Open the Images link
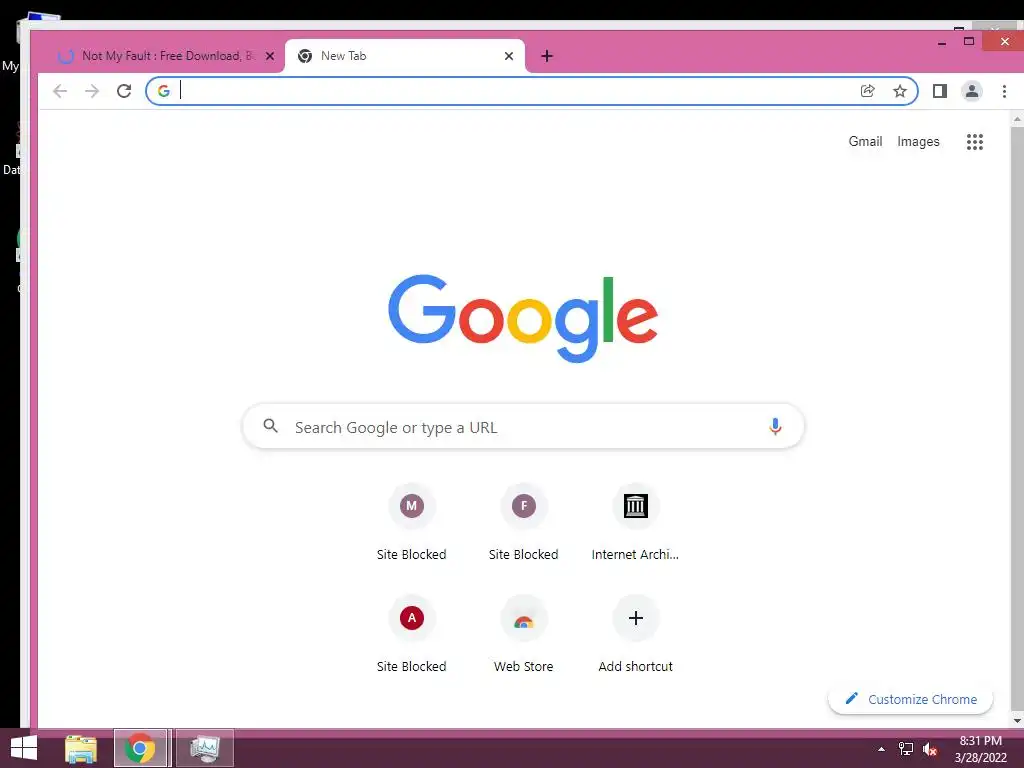Image resolution: width=1024 pixels, height=768 pixels. [918, 142]
